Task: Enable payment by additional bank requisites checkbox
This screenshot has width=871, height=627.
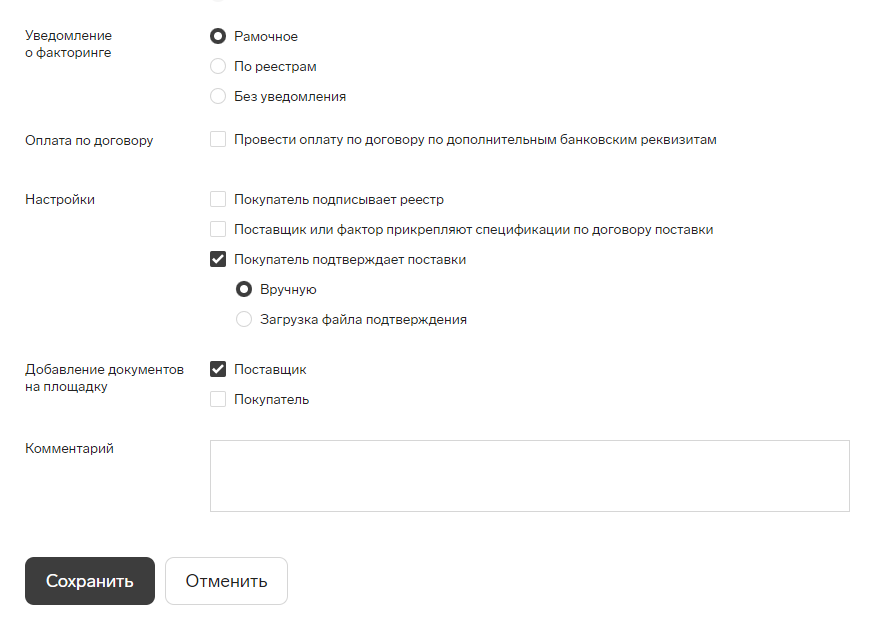Action: point(218,139)
